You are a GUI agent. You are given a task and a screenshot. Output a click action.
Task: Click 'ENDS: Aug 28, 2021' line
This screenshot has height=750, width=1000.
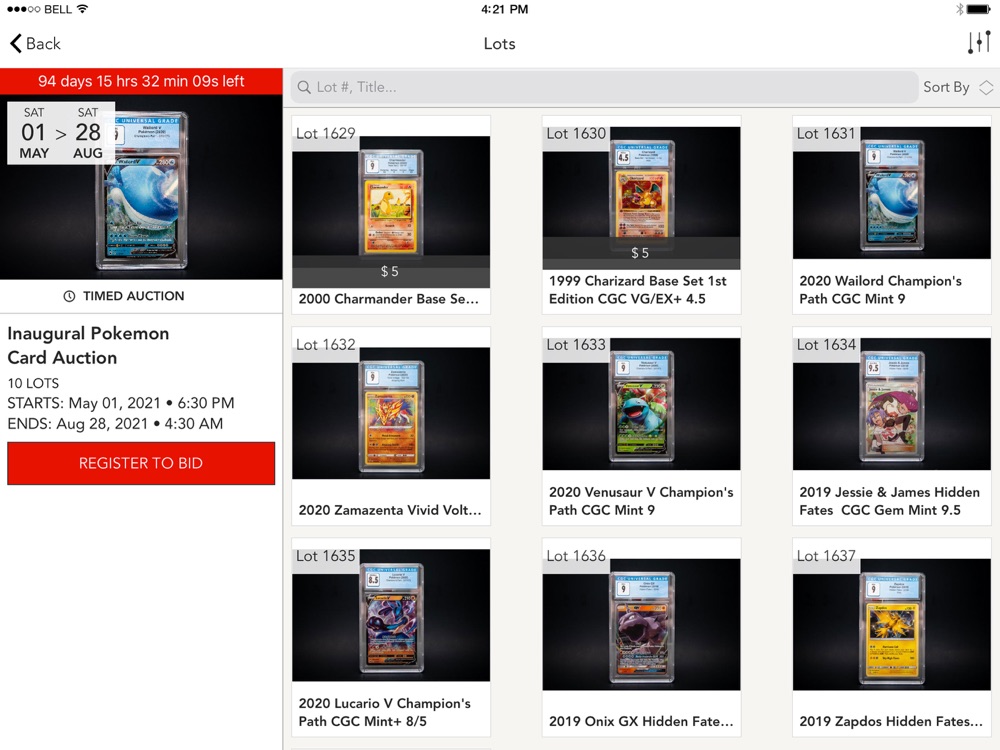click(x=115, y=423)
